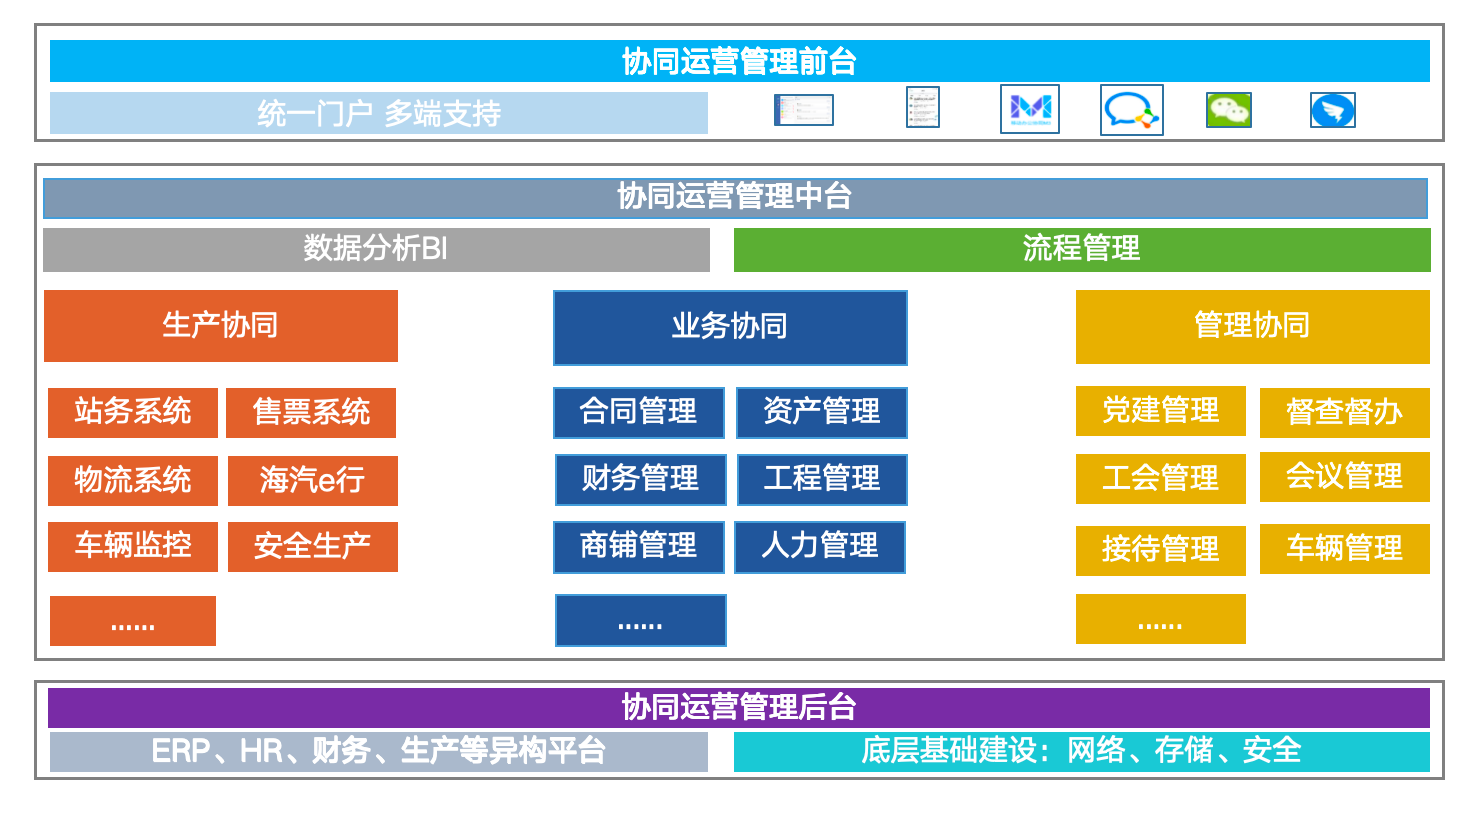Click the 统一门户 多端支持 bar
The image size is (1462, 814).
[x=379, y=113]
